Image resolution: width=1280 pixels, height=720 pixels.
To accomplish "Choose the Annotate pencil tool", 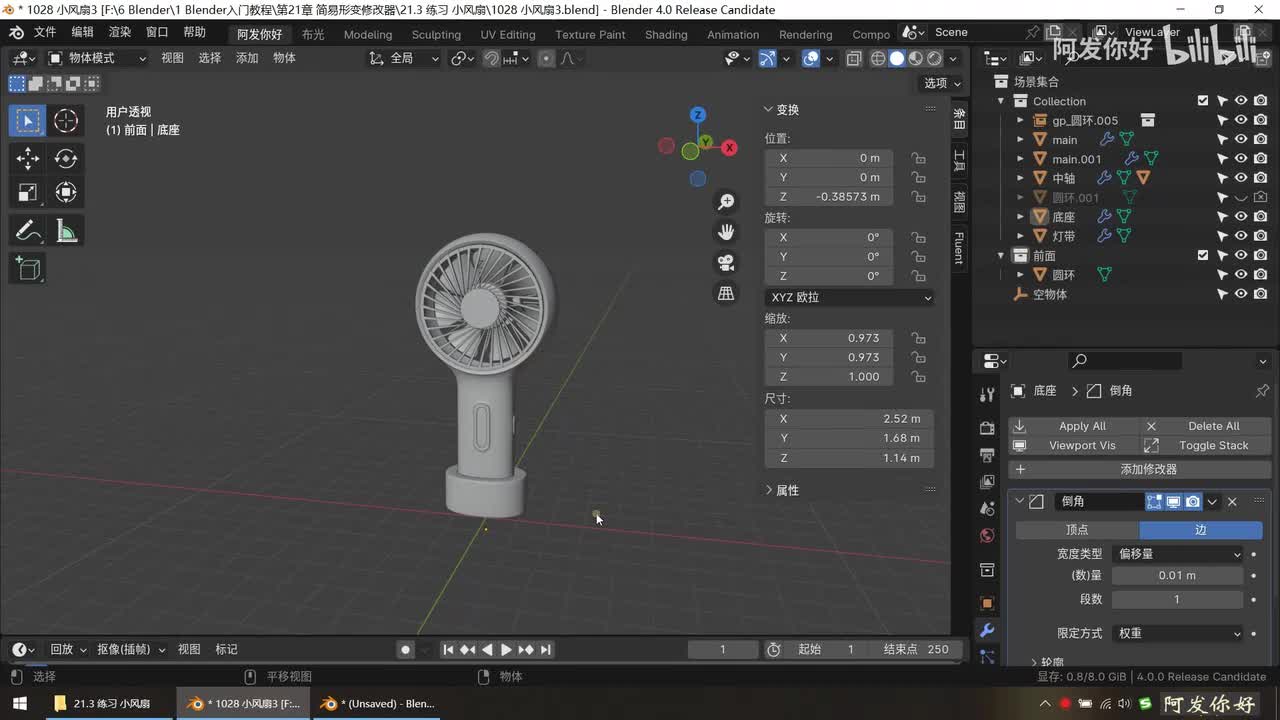I will pos(27,231).
